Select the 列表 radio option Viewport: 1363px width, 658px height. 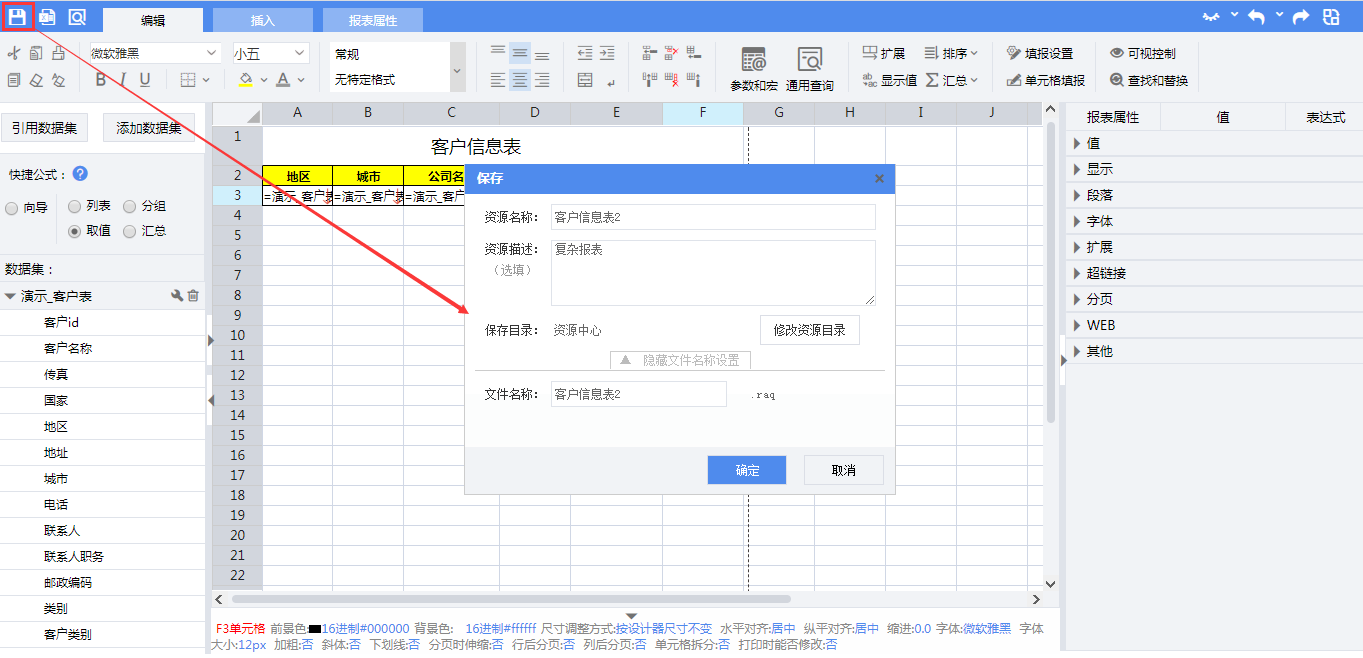tap(75, 207)
